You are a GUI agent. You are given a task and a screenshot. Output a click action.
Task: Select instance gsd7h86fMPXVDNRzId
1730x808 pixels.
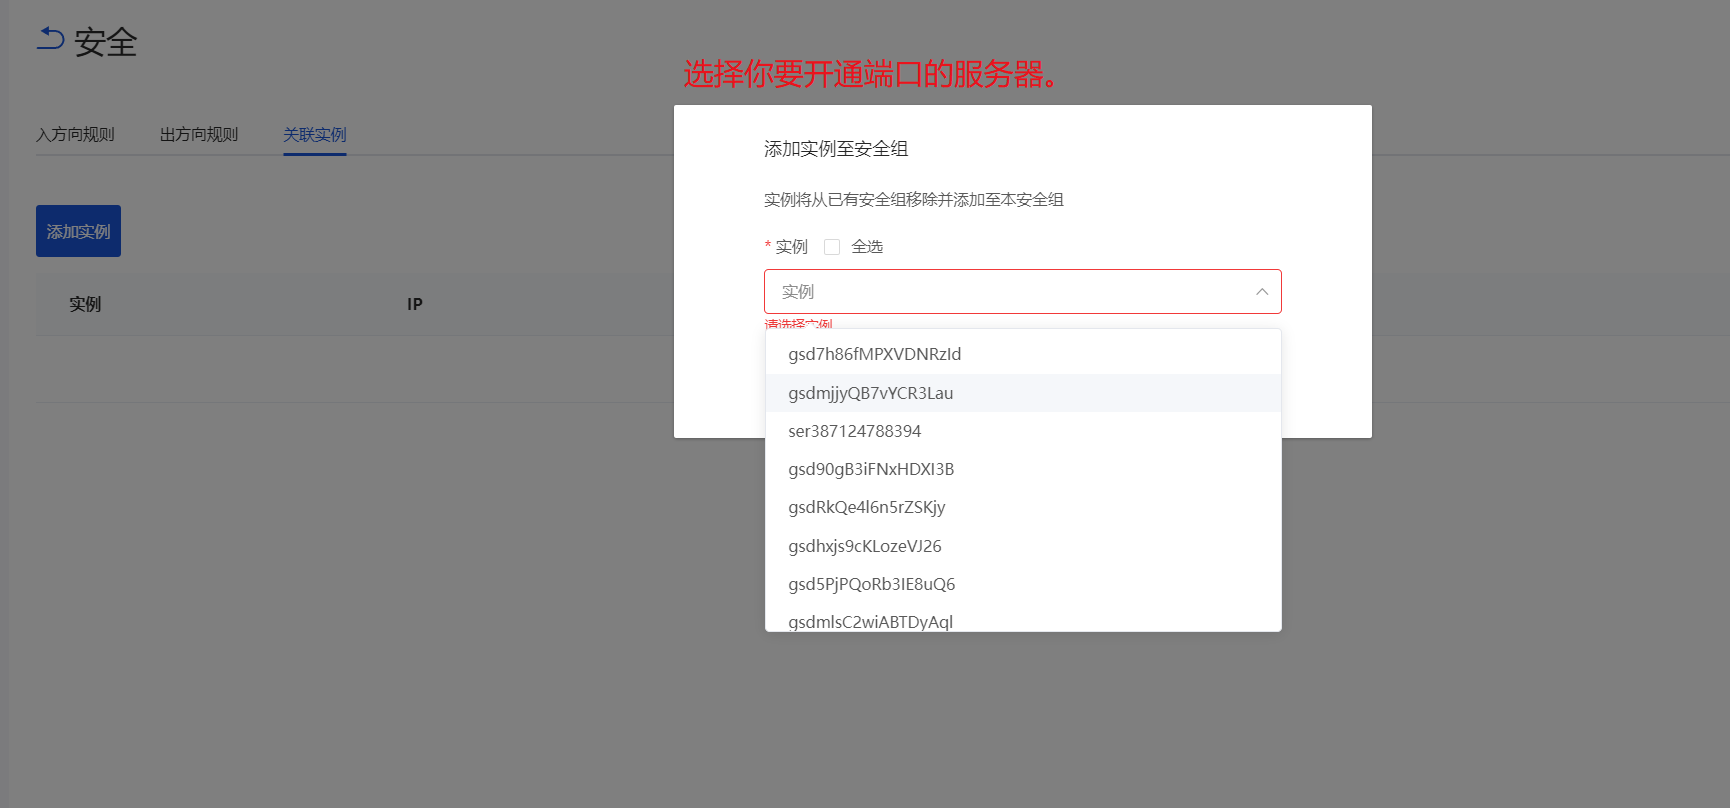[x=1023, y=354]
